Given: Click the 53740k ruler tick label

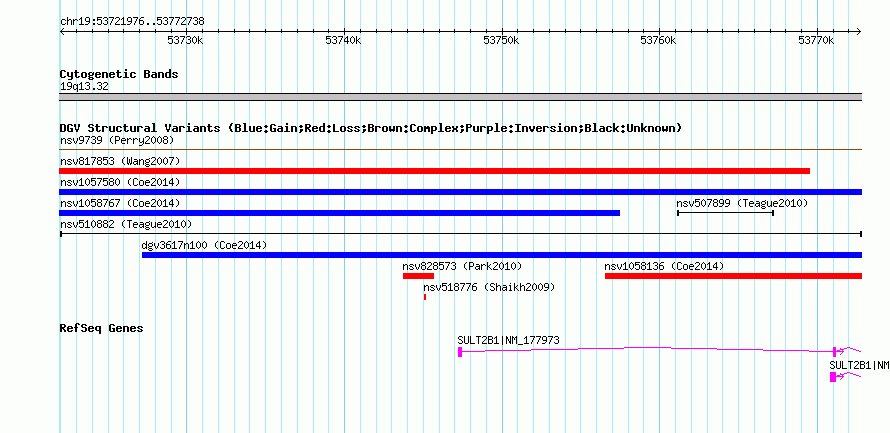Looking at the screenshot, I should (x=343, y=40).
